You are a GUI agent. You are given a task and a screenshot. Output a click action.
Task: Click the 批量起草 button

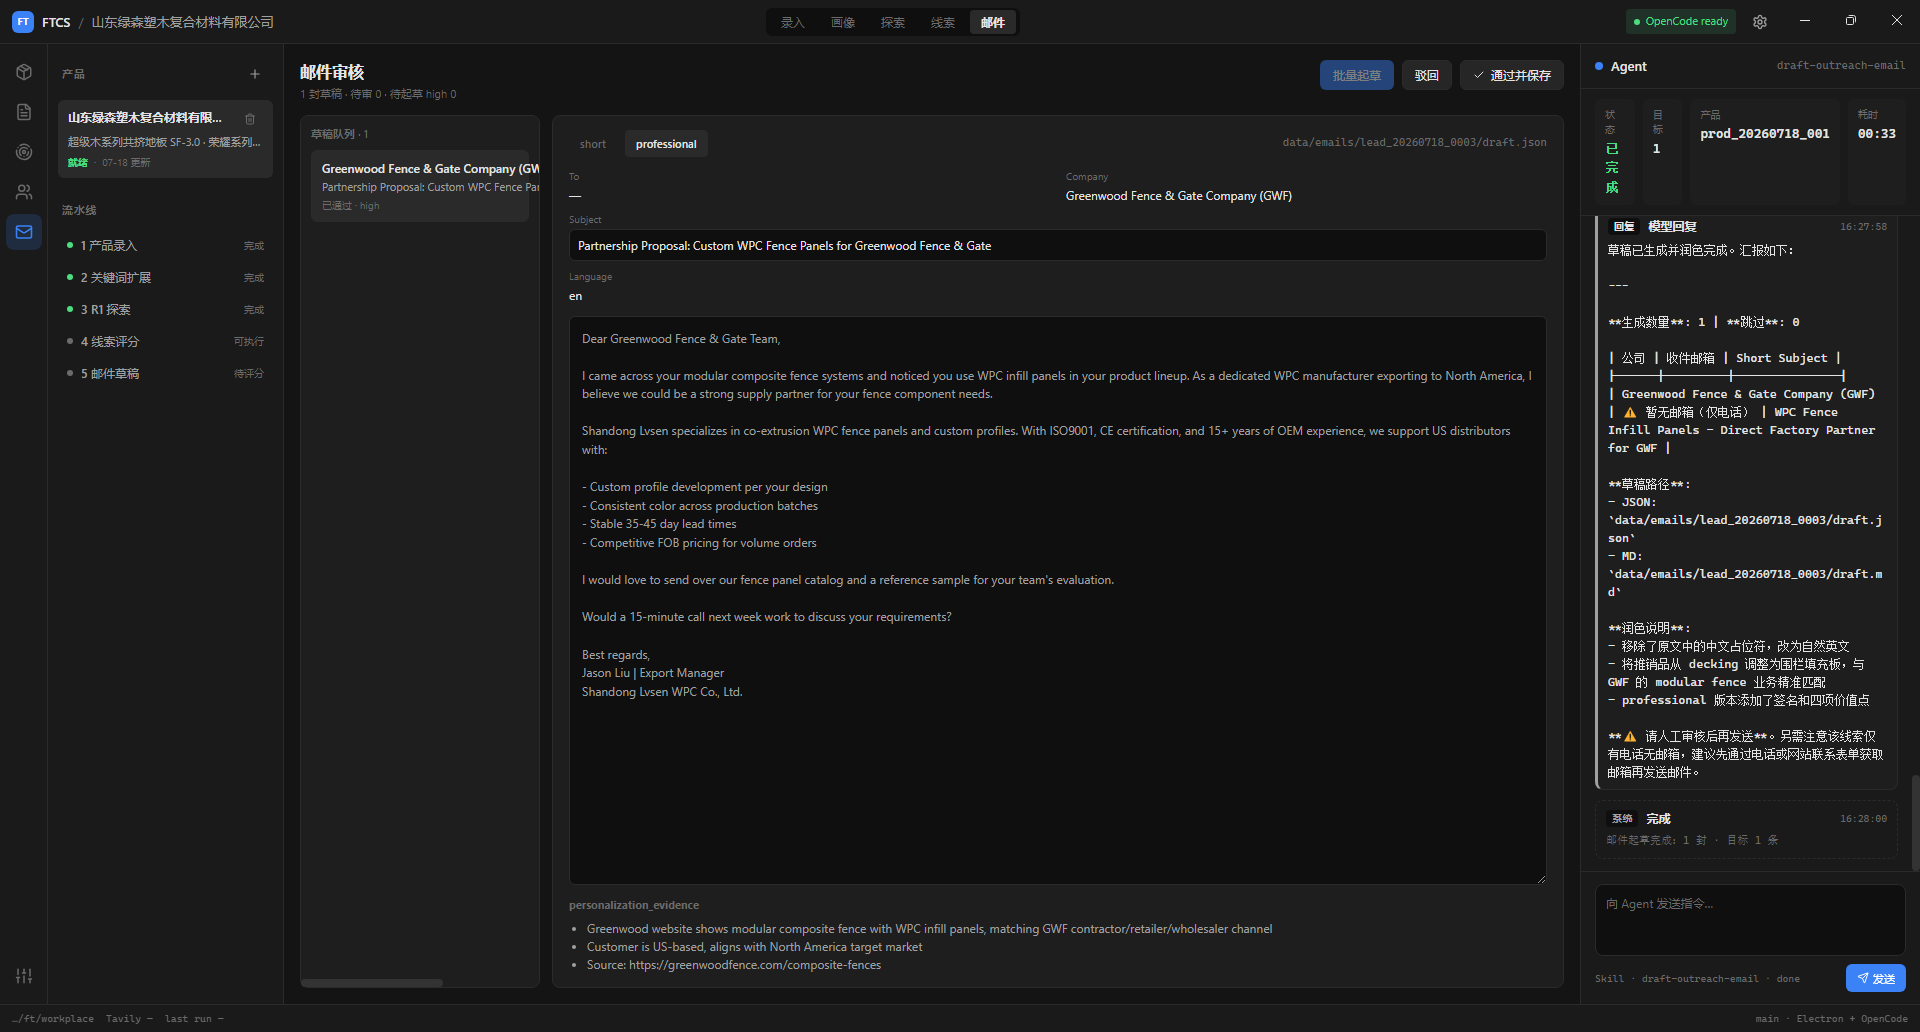pyautogui.click(x=1357, y=75)
